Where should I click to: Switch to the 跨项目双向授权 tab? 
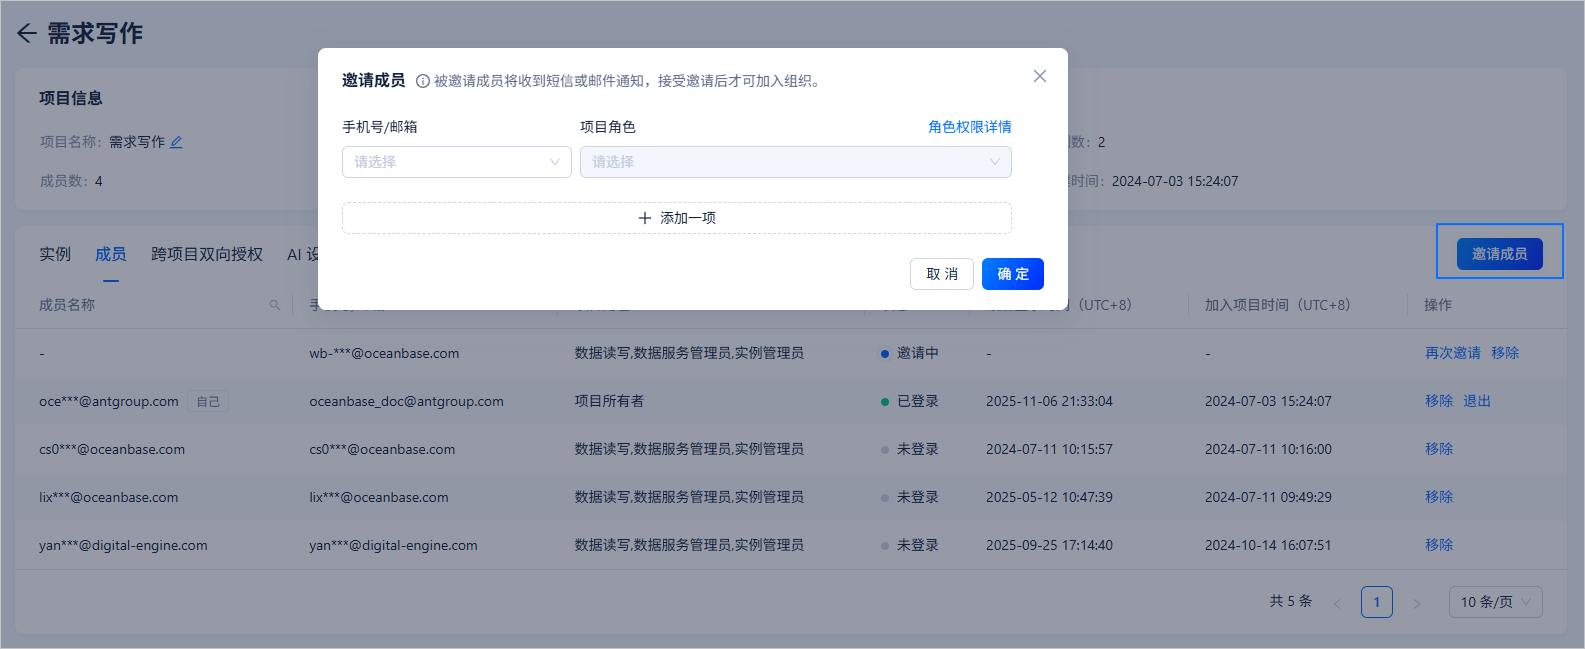pos(207,254)
